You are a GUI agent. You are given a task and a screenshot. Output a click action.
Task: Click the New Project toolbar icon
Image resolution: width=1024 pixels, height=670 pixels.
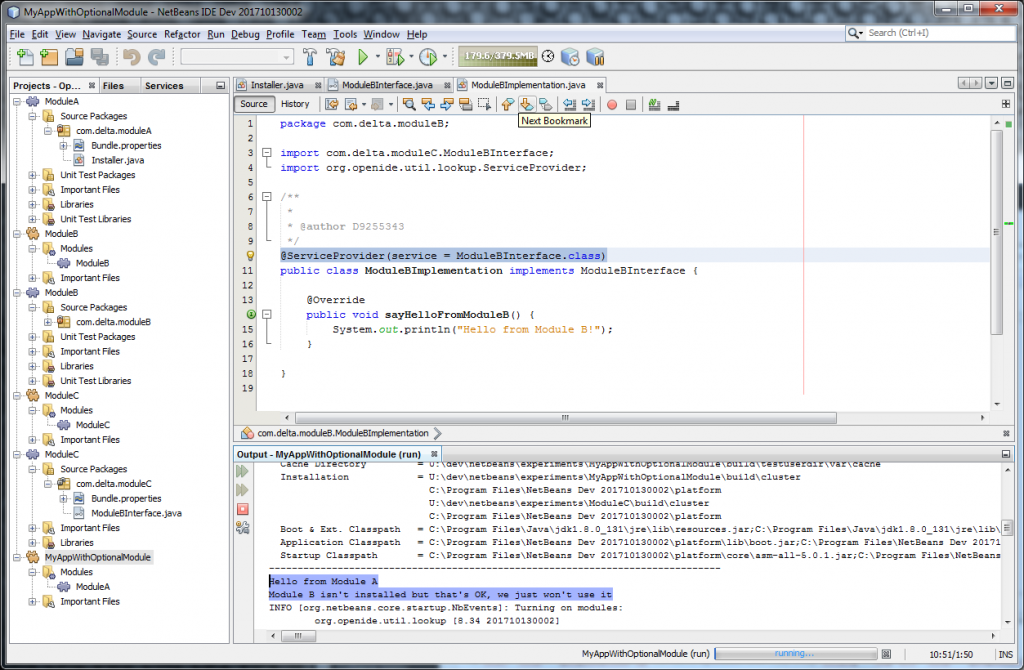pyautogui.click(x=50, y=57)
